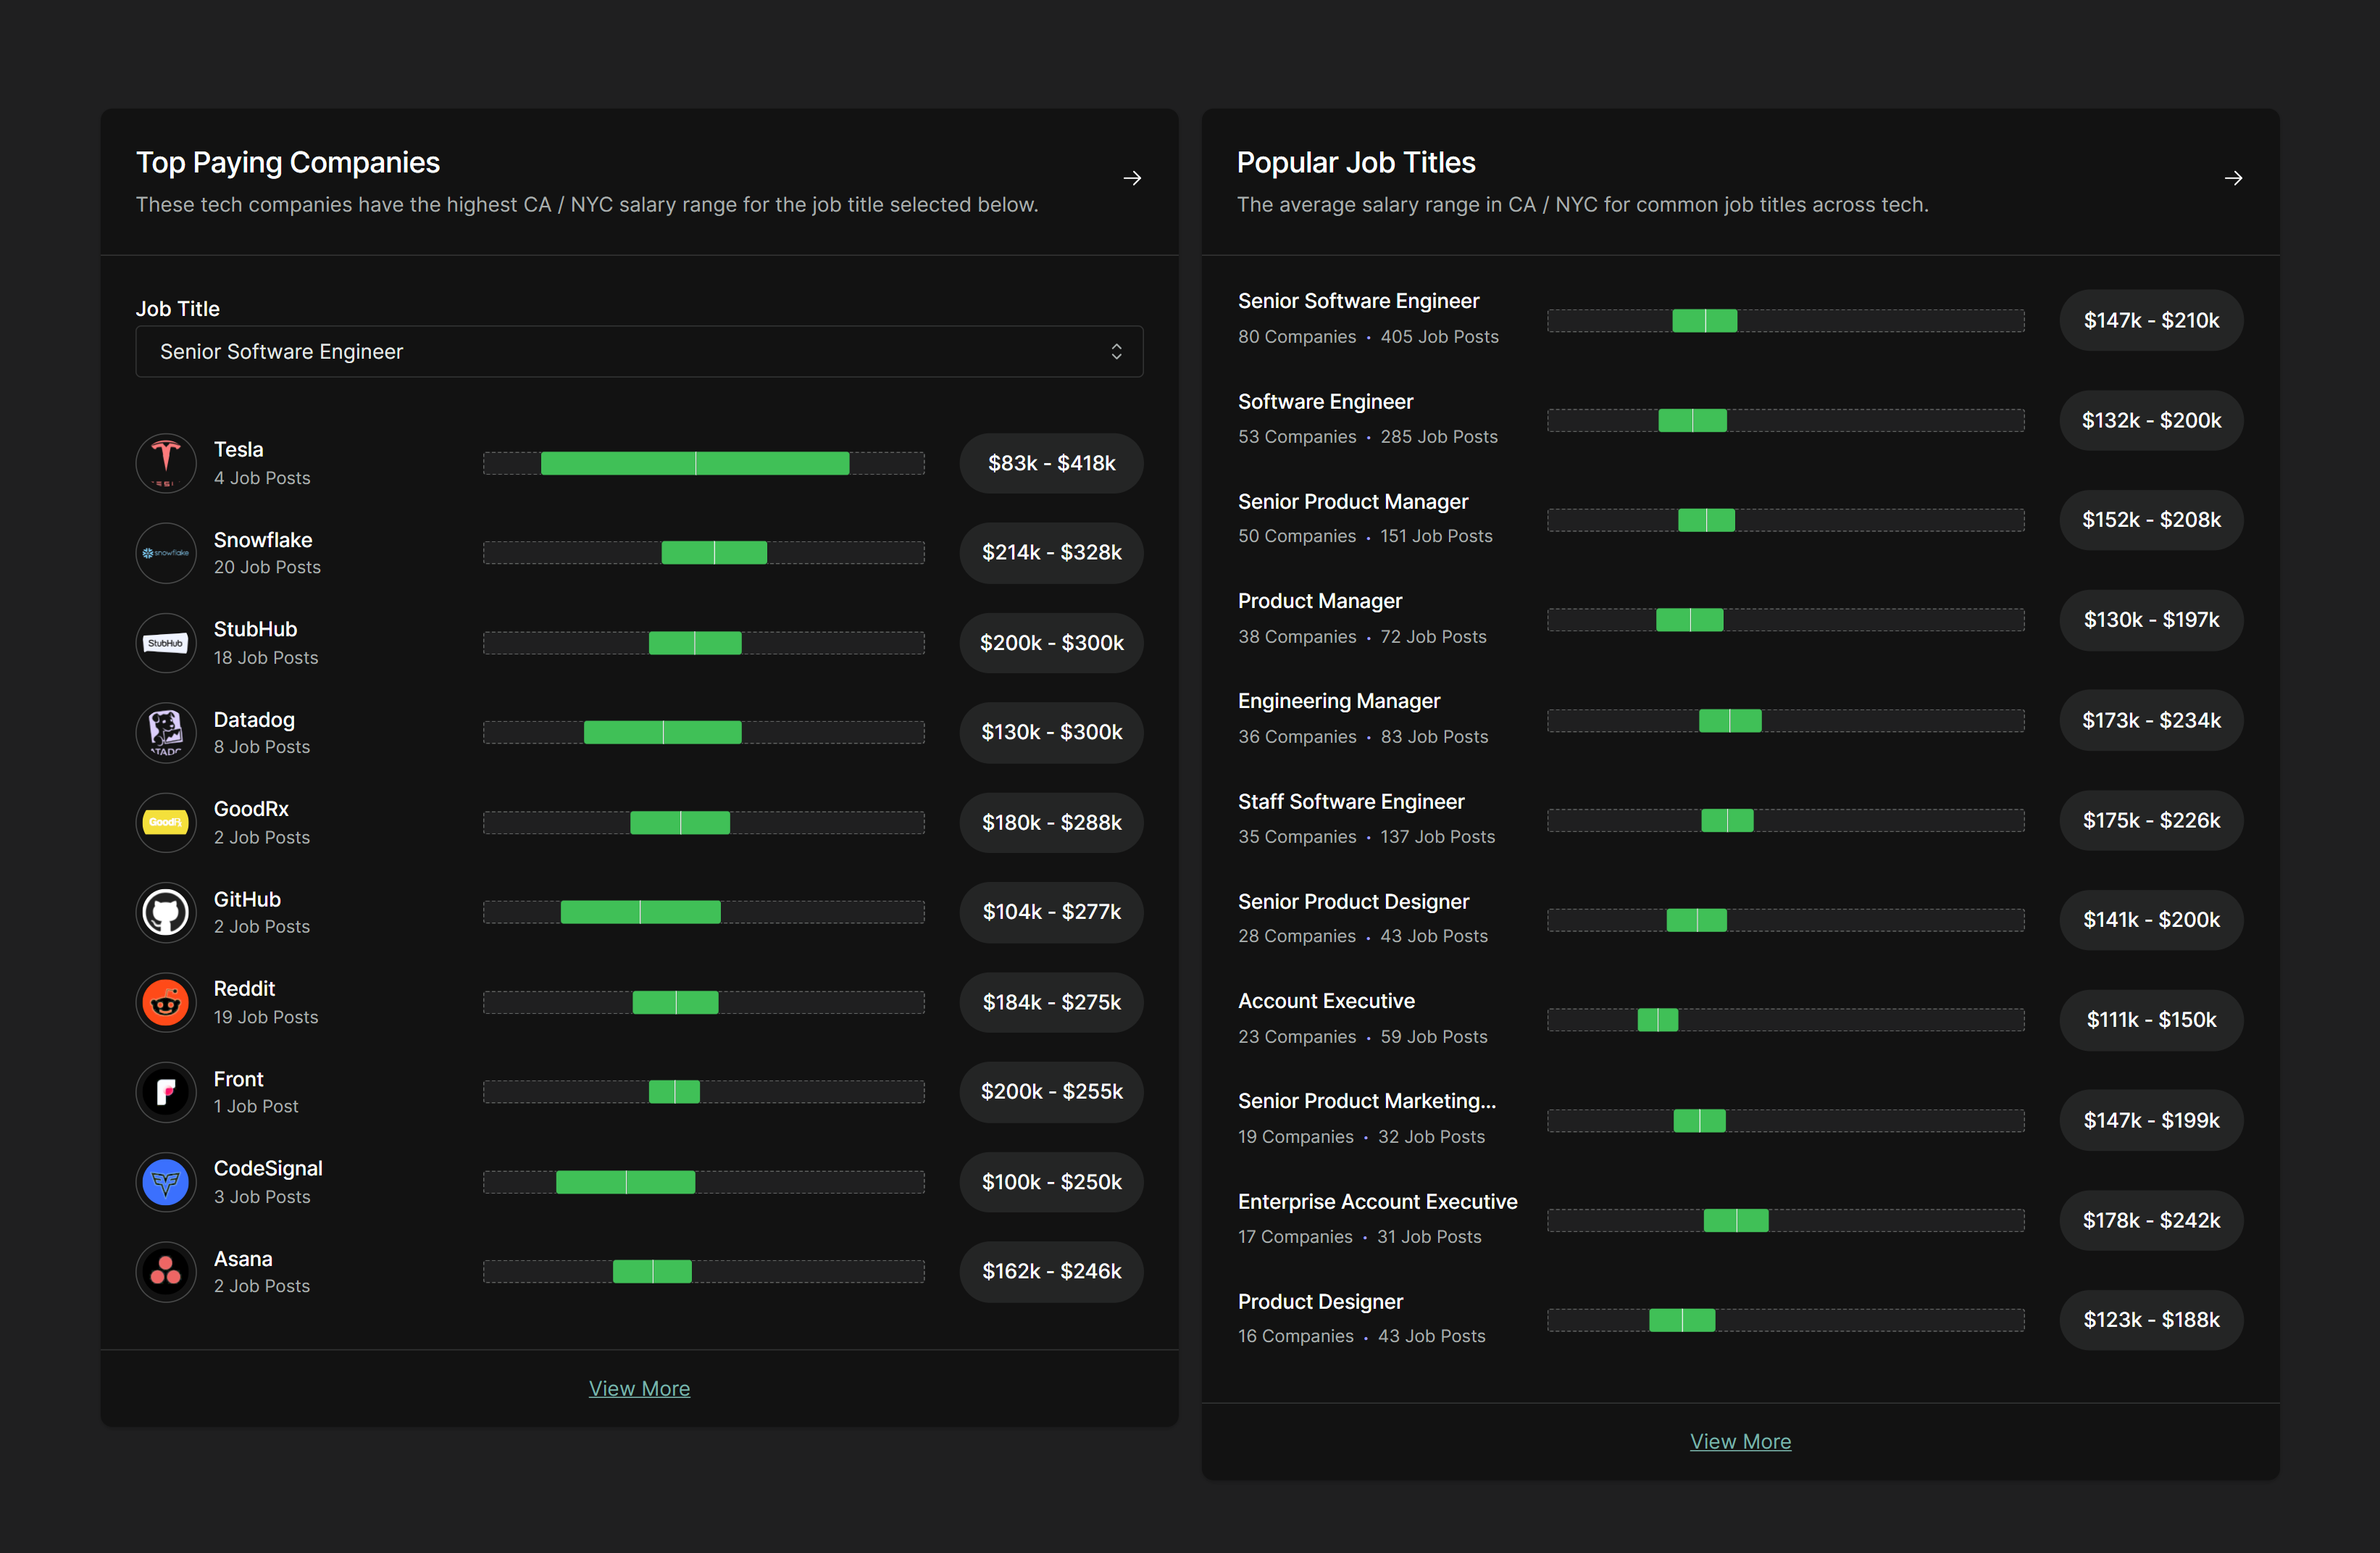Click the Asana three-dot logo
Screen dimensions: 2380x1553
(165, 1272)
